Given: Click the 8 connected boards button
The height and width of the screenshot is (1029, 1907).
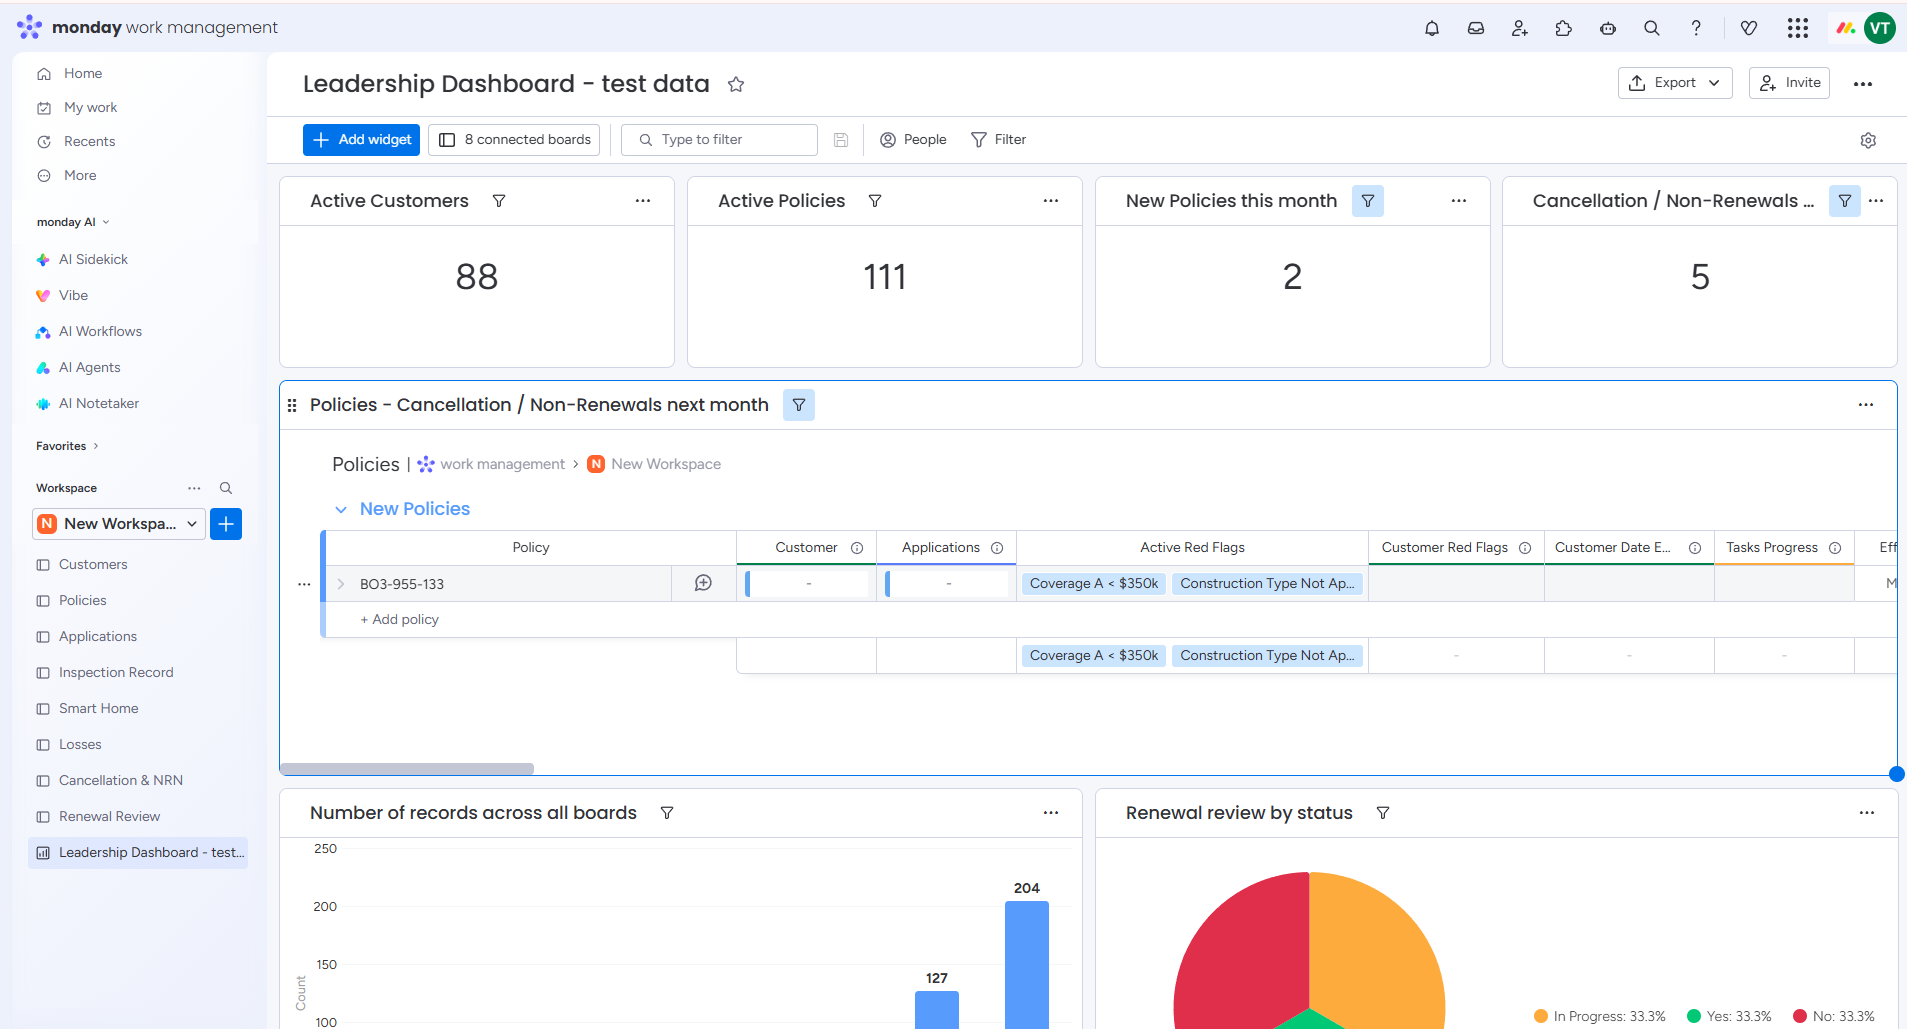Looking at the screenshot, I should (x=514, y=140).
